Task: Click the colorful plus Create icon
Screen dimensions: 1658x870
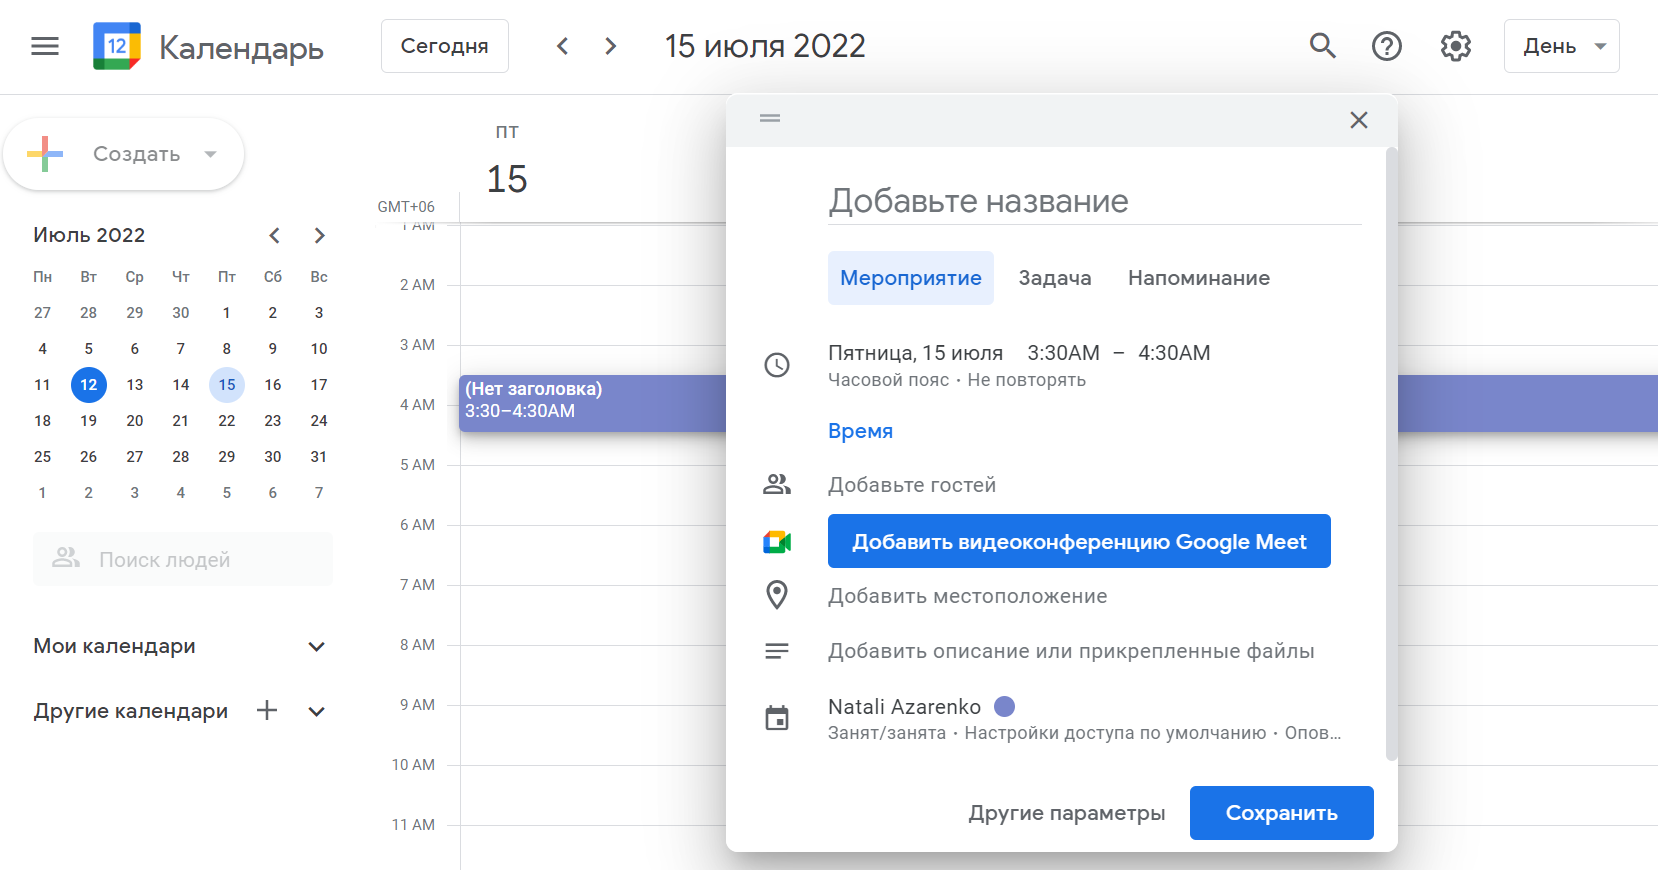Action: click(x=45, y=154)
